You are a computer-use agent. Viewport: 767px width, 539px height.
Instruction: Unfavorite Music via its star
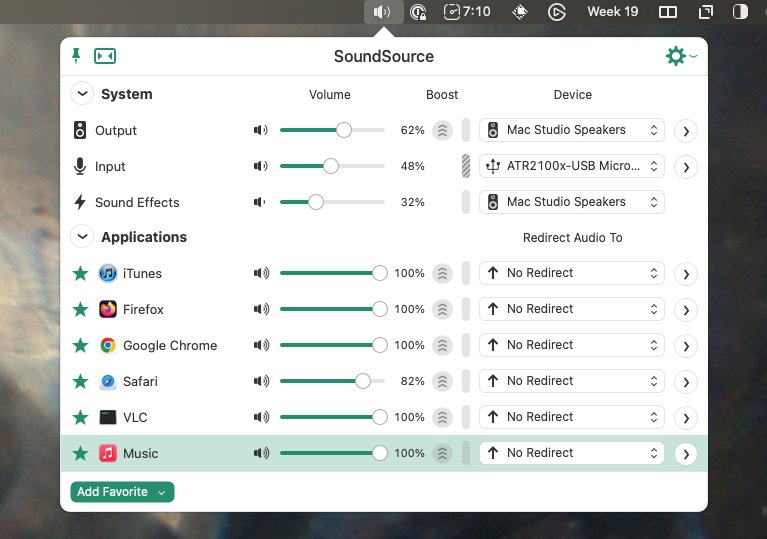pos(80,453)
